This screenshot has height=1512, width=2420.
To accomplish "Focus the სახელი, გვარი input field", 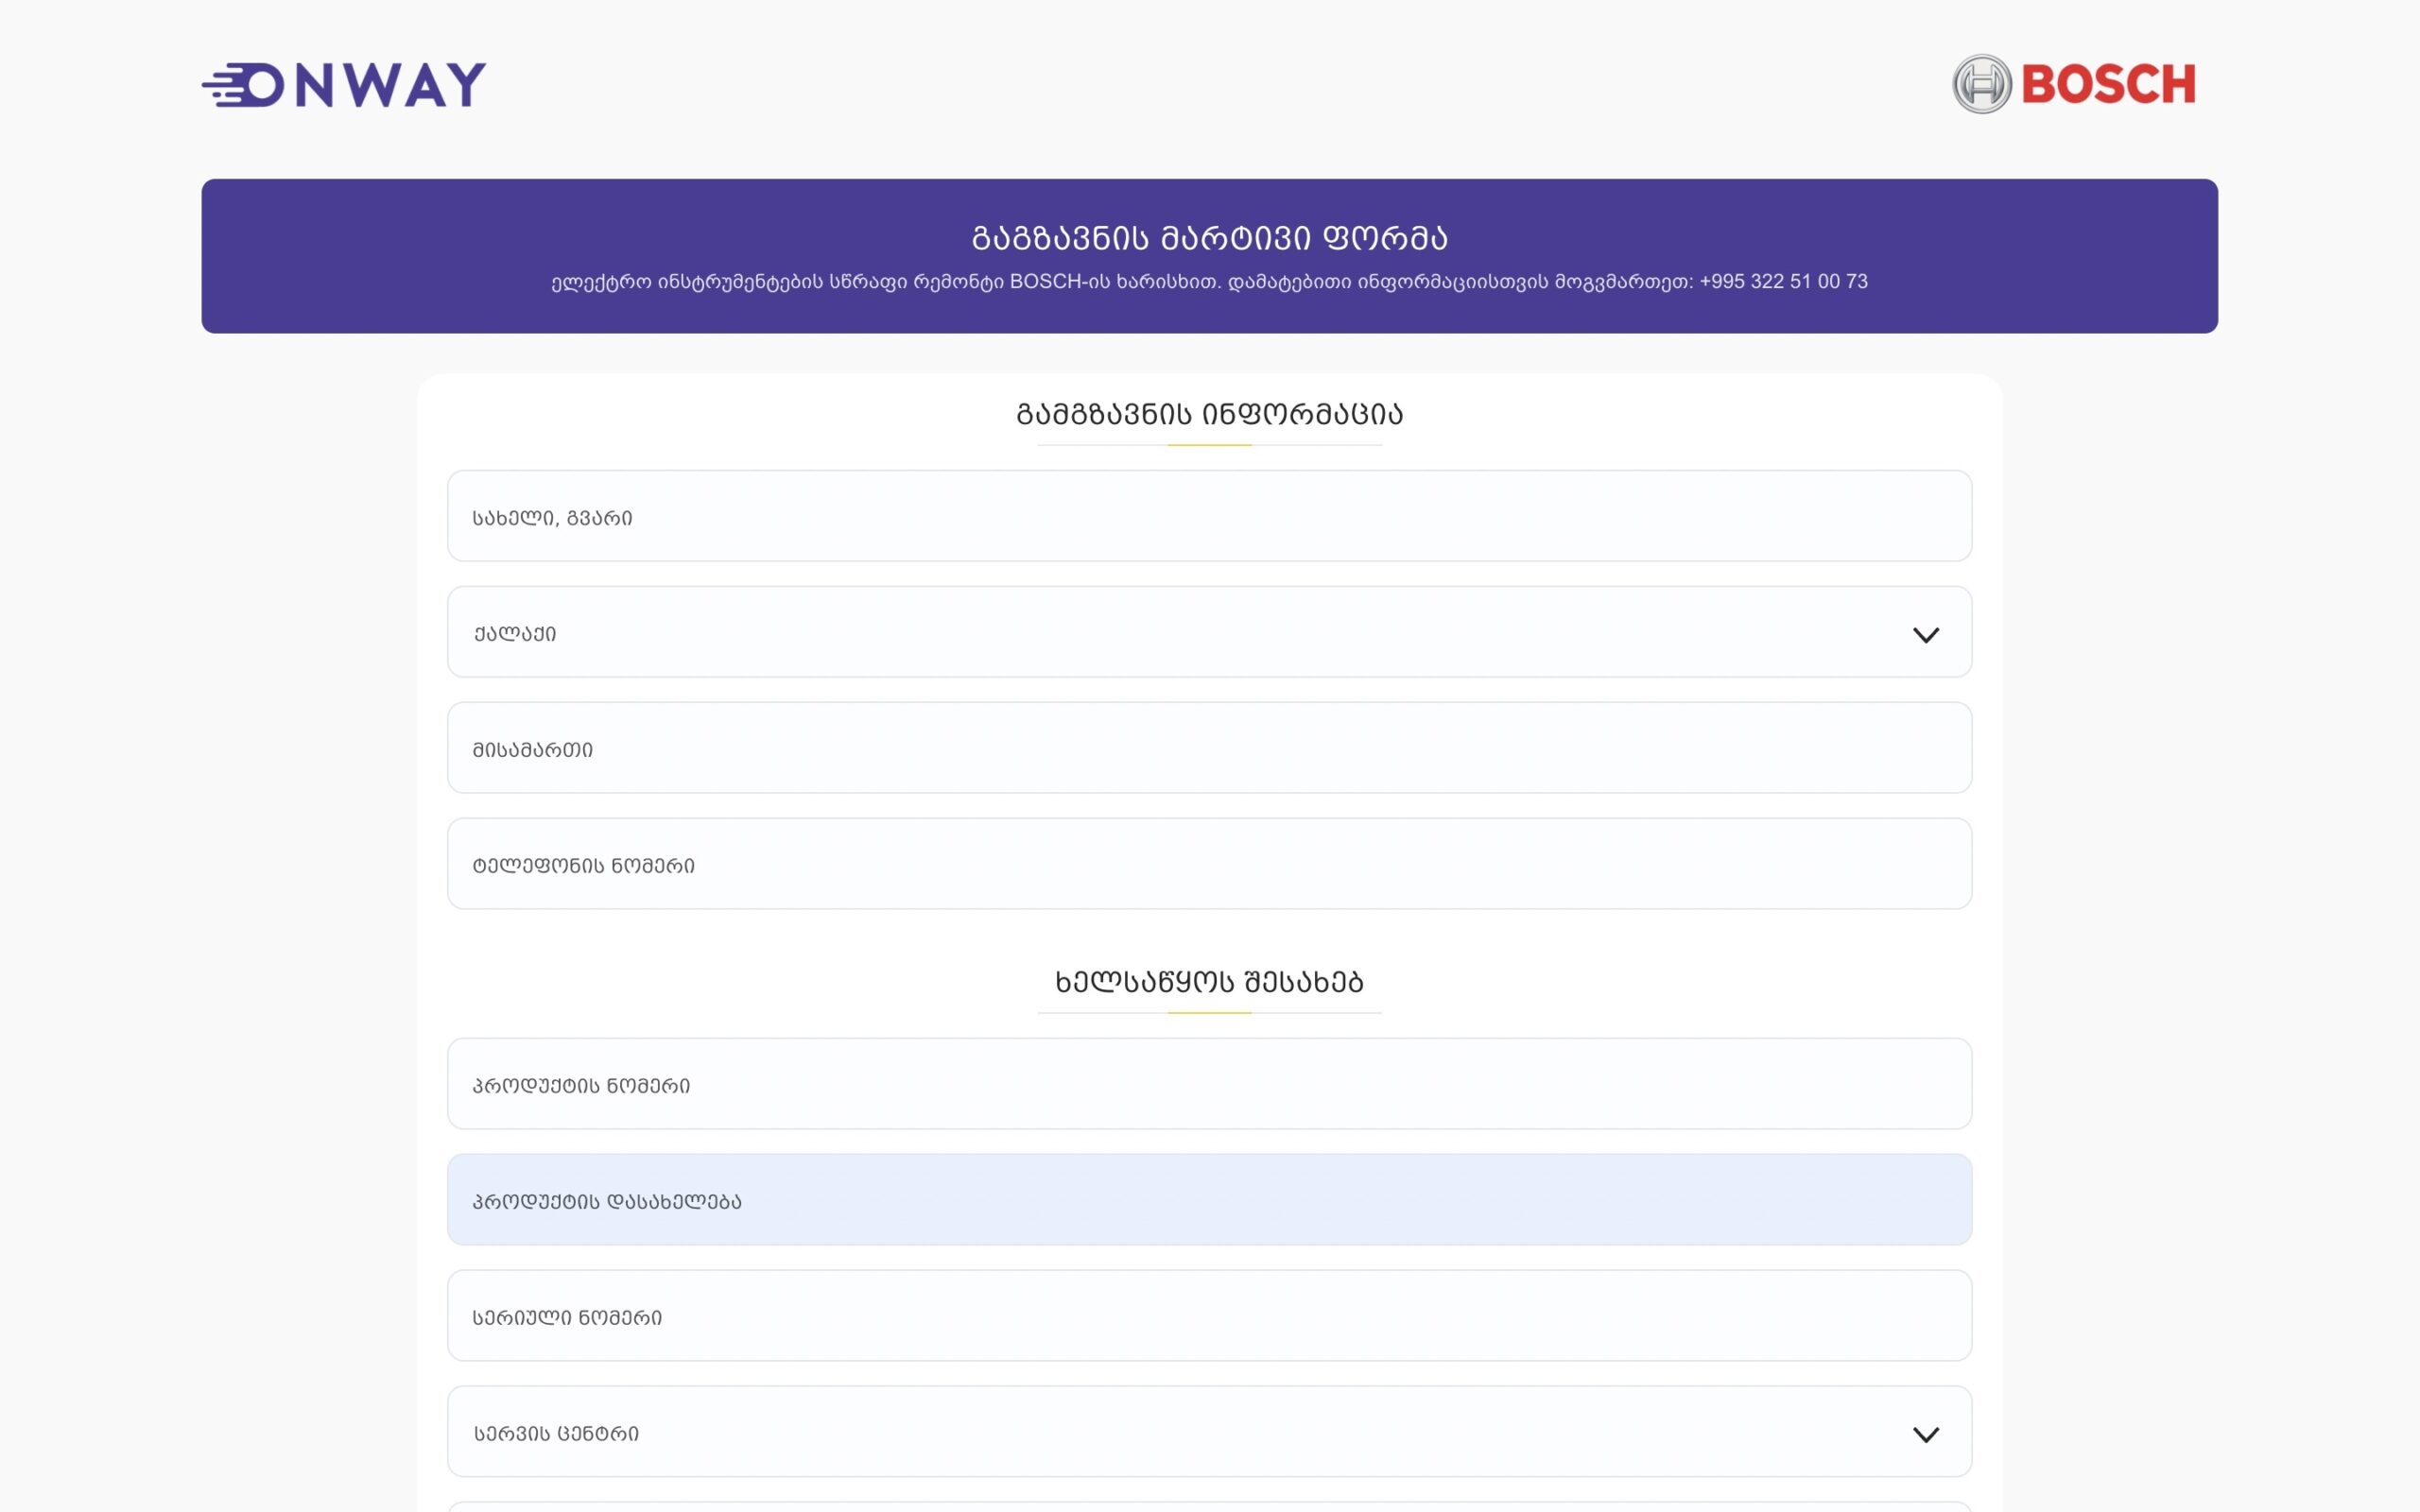I will click(1209, 516).
